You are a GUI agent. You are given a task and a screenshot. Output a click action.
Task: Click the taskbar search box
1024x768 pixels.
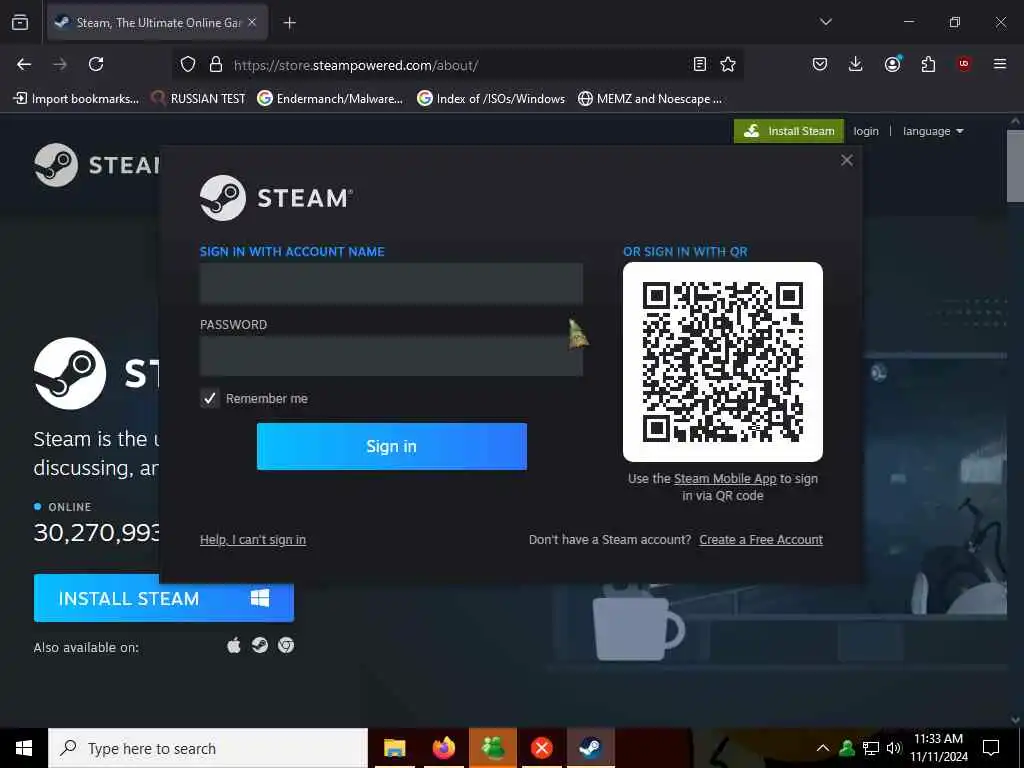point(208,748)
